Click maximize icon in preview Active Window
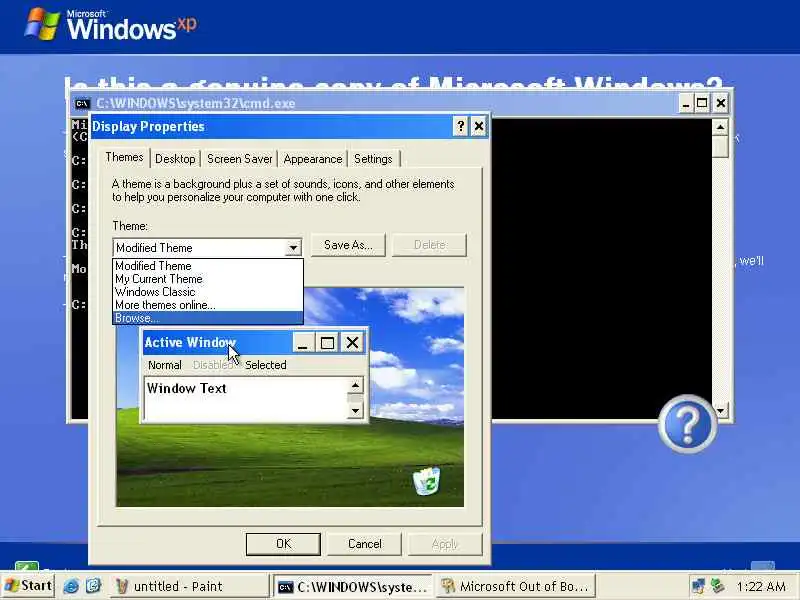 coord(327,342)
